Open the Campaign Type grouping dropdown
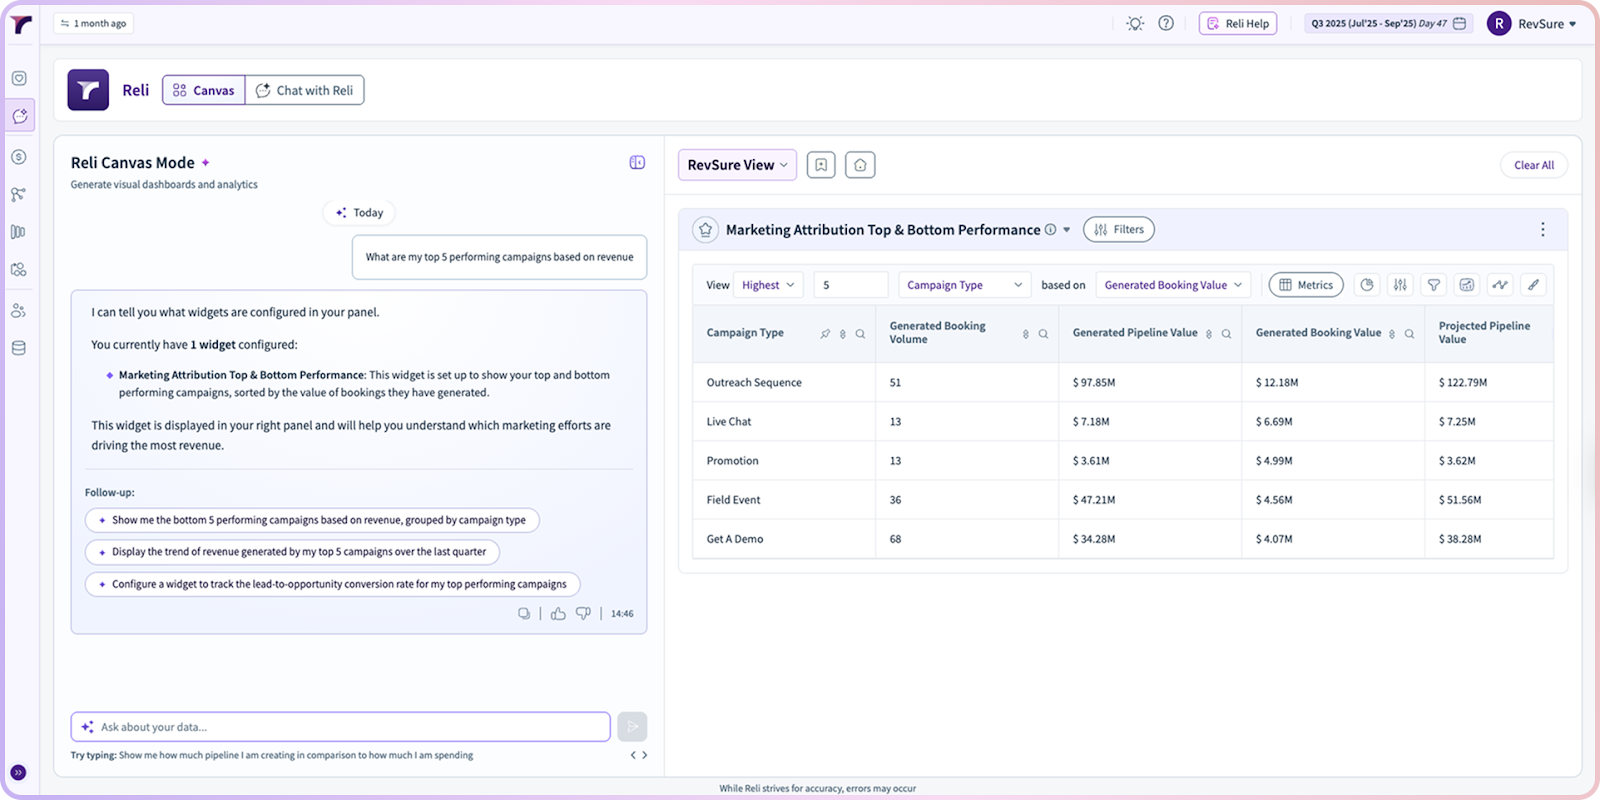This screenshot has height=800, width=1600. coord(965,285)
